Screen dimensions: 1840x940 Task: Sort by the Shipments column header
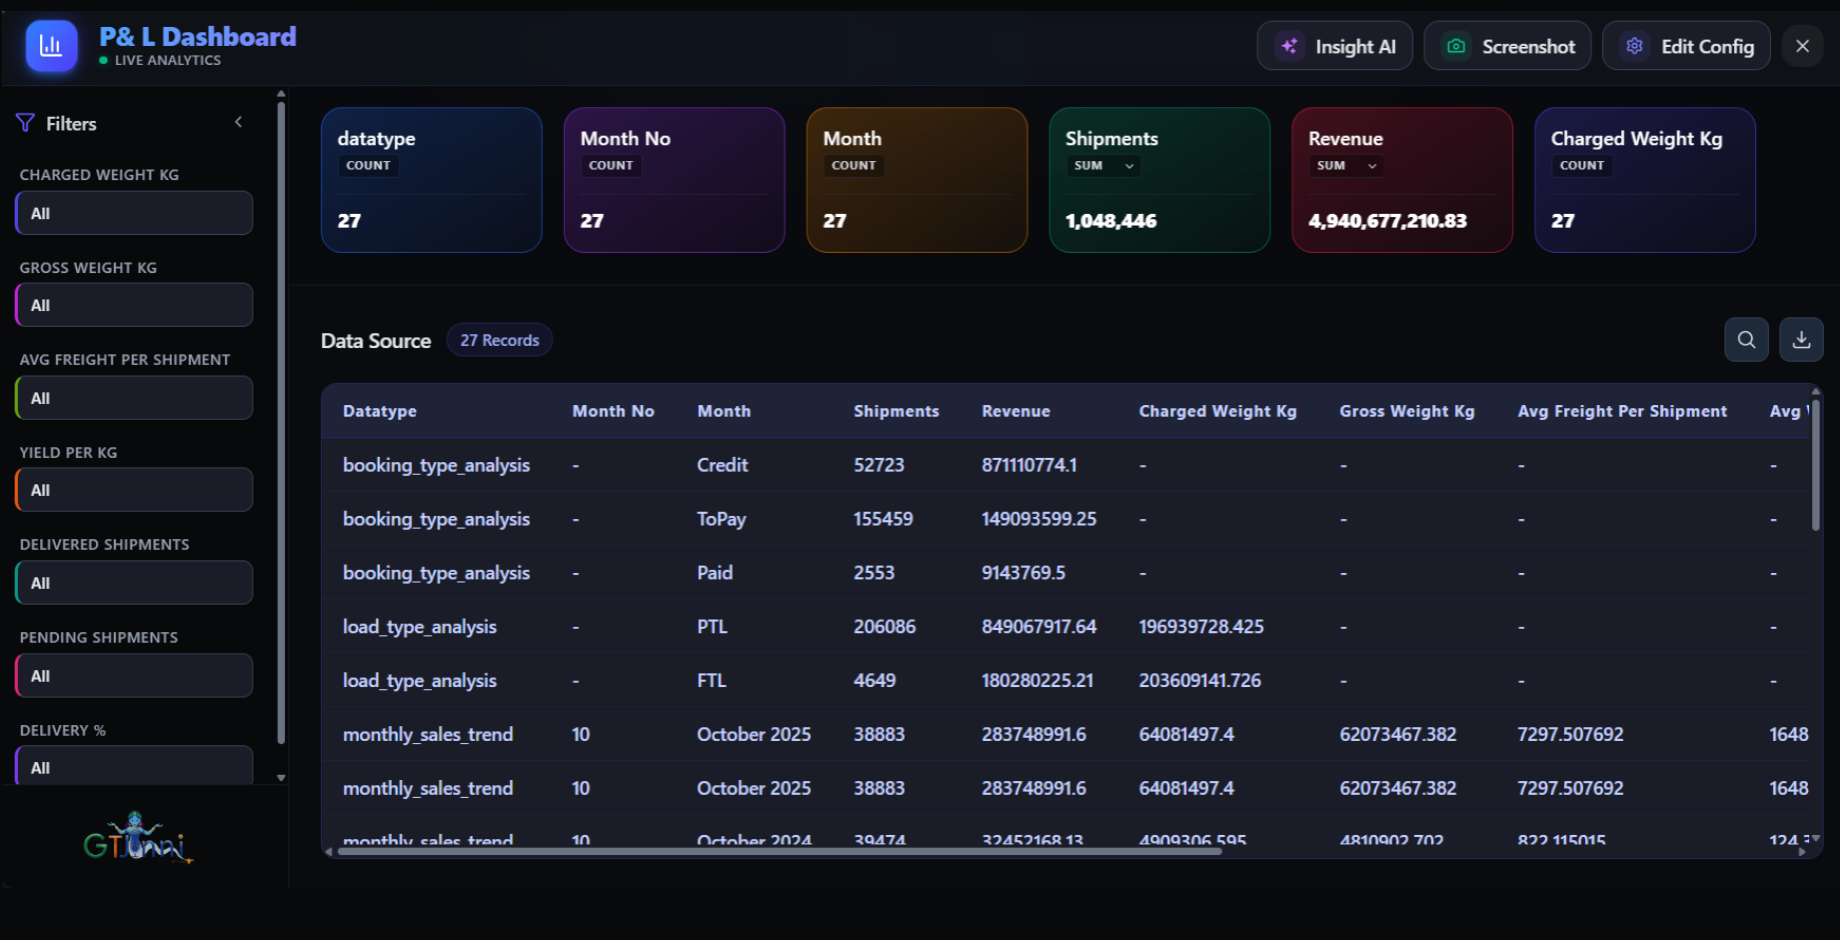pos(896,411)
